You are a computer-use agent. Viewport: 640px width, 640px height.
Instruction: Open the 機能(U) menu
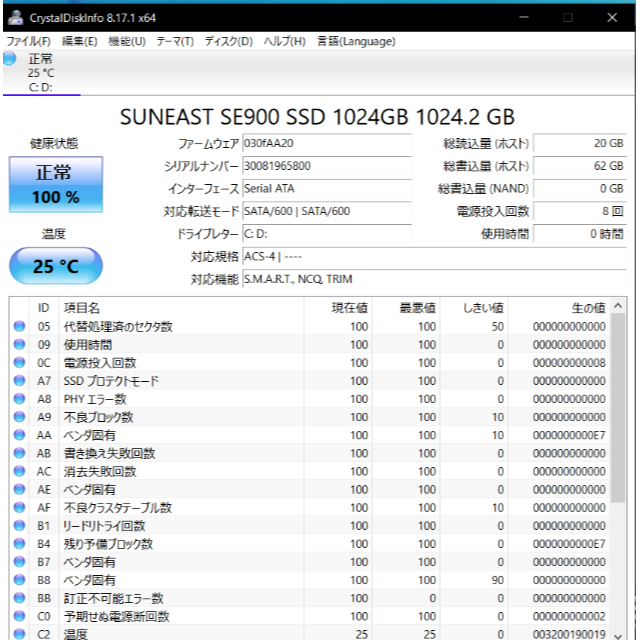127,41
